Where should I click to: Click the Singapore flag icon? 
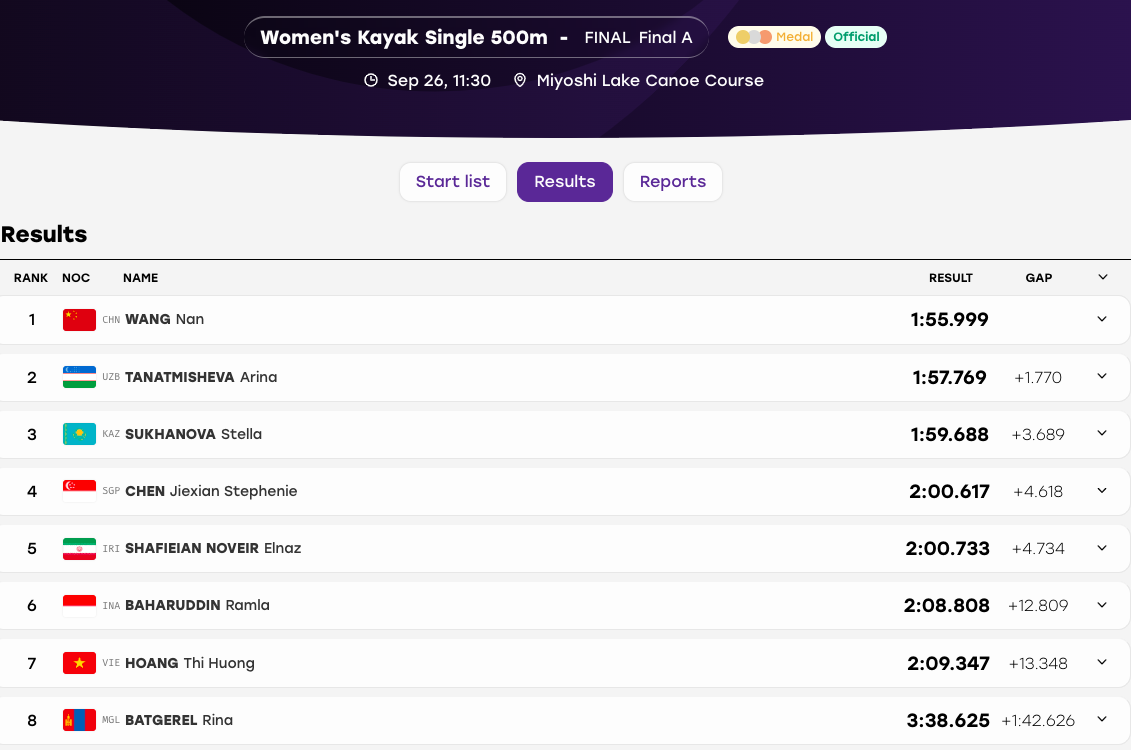[79, 491]
